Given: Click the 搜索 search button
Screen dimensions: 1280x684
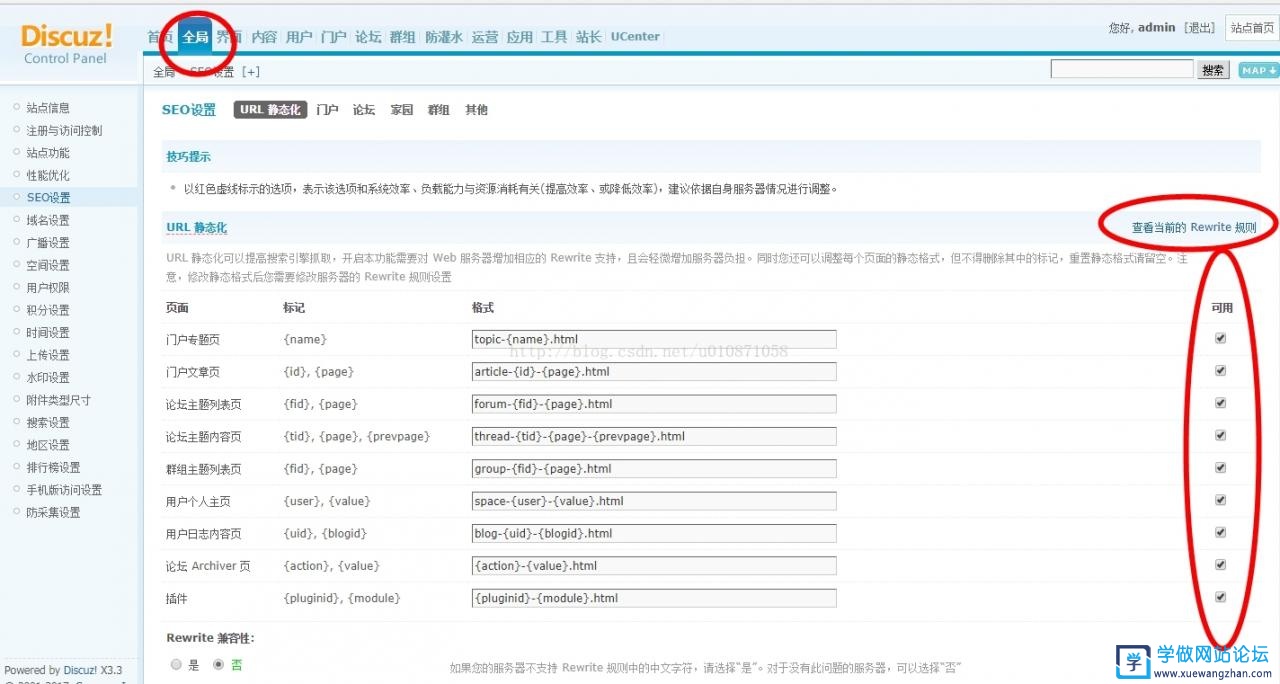Looking at the screenshot, I should (x=1213, y=68).
